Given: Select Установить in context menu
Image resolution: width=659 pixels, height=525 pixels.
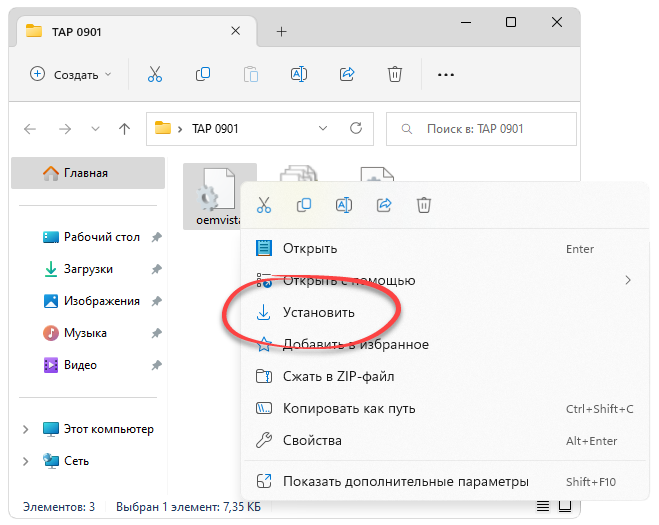Looking at the screenshot, I should coord(318,312).
